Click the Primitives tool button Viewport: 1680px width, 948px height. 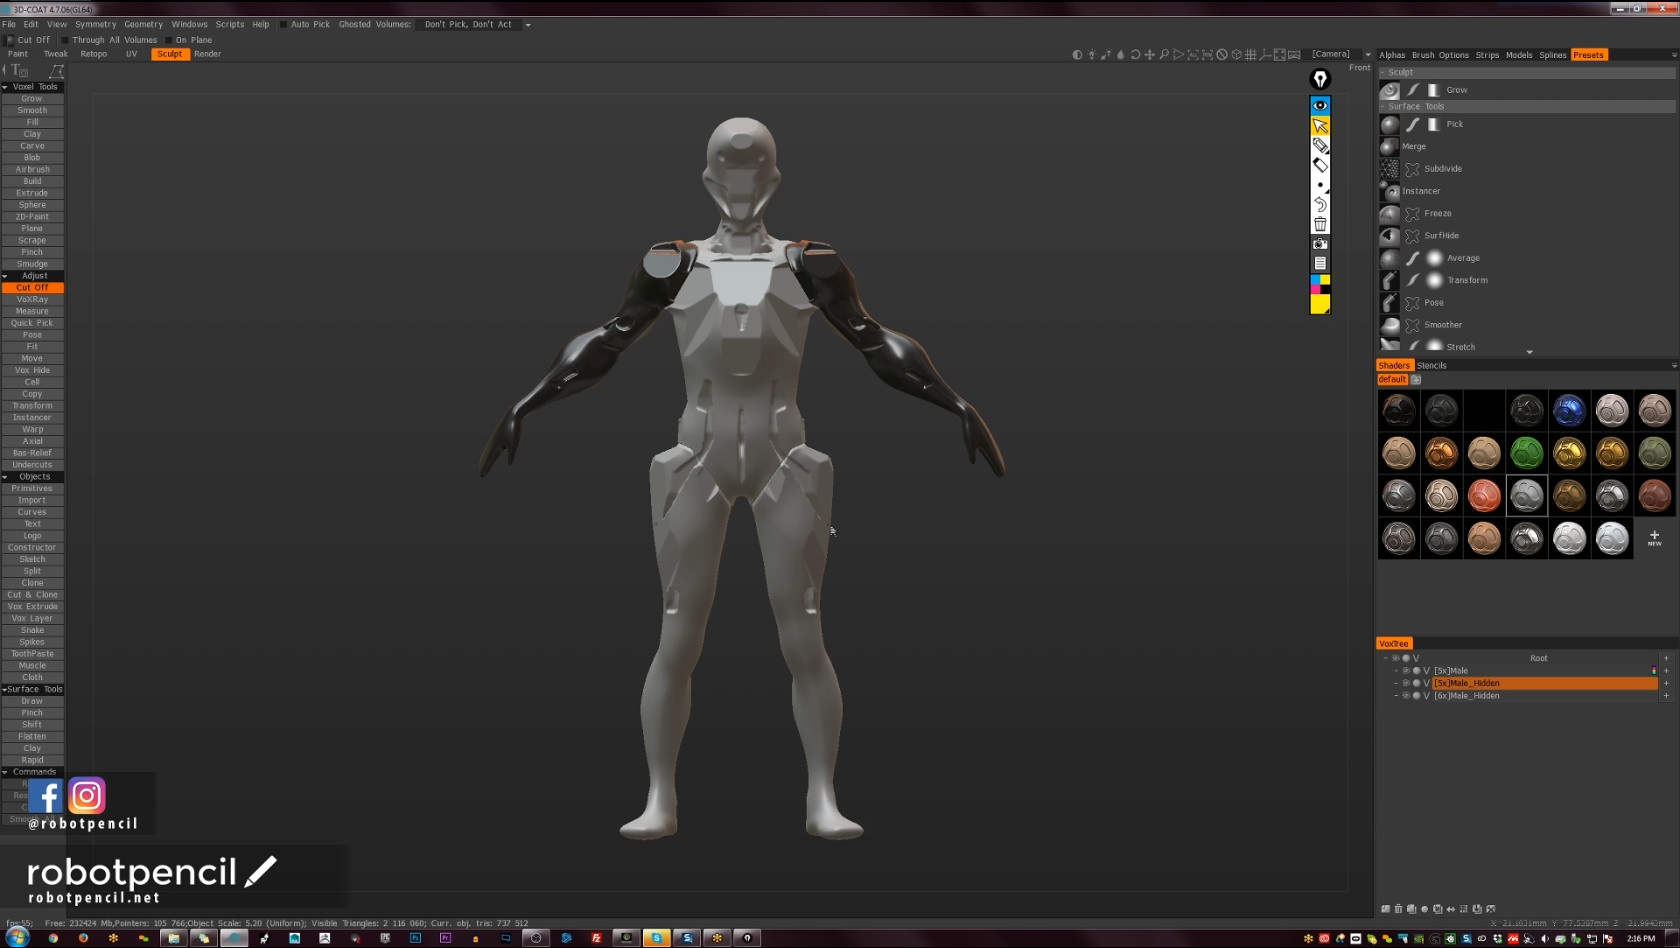(x=32, y=489)
